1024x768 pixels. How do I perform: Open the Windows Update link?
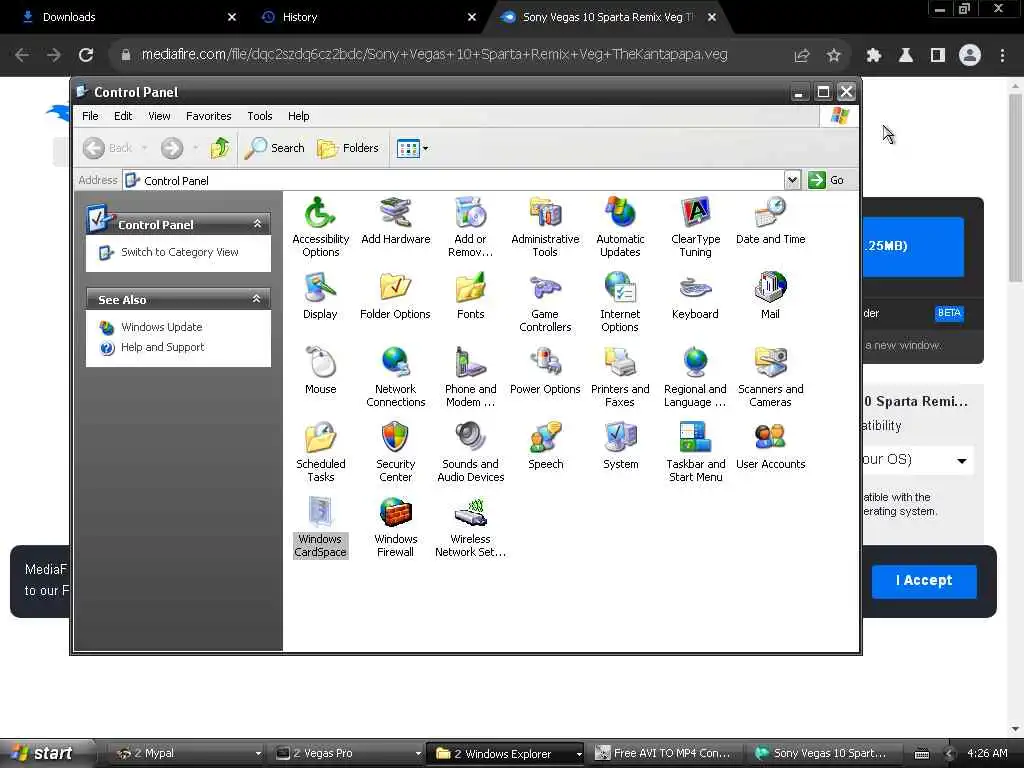tap(161, 327)
